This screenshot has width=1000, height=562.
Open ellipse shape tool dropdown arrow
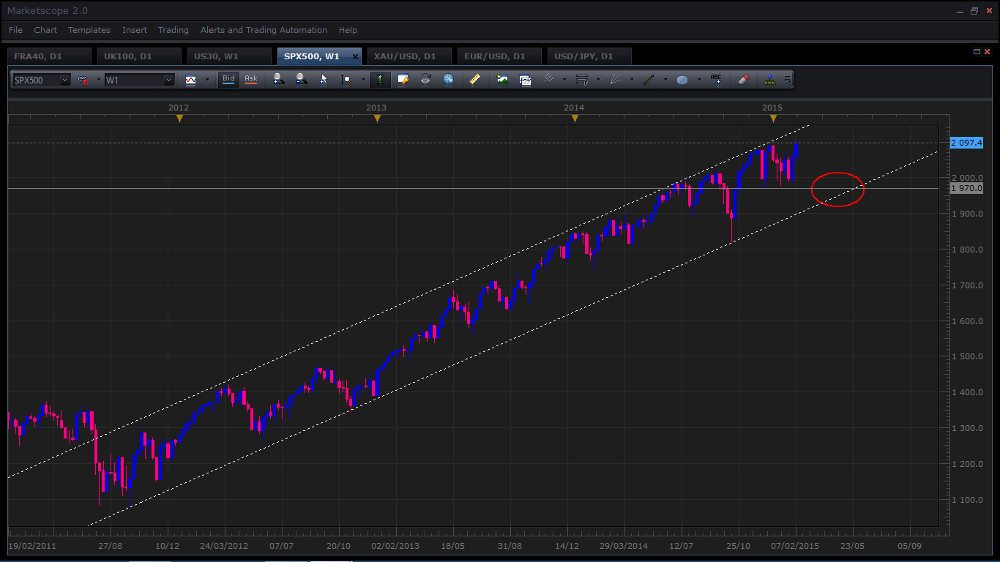pos(699,80)
